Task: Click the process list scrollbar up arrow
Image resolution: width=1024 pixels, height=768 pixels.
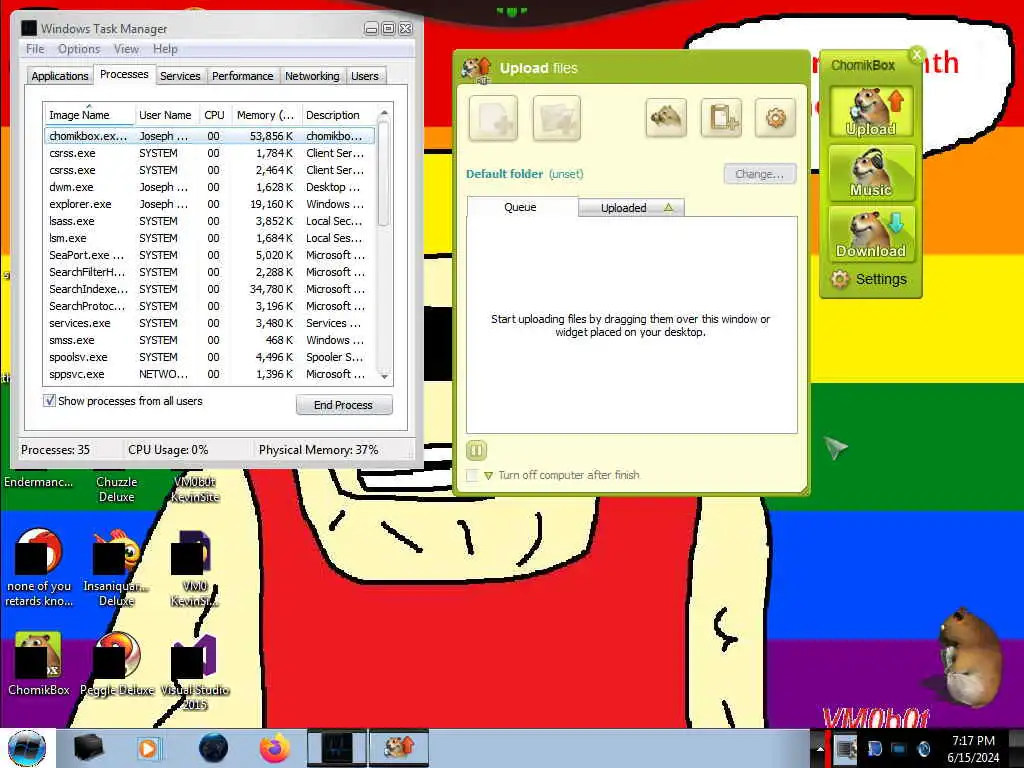Action: click(384, 112)
